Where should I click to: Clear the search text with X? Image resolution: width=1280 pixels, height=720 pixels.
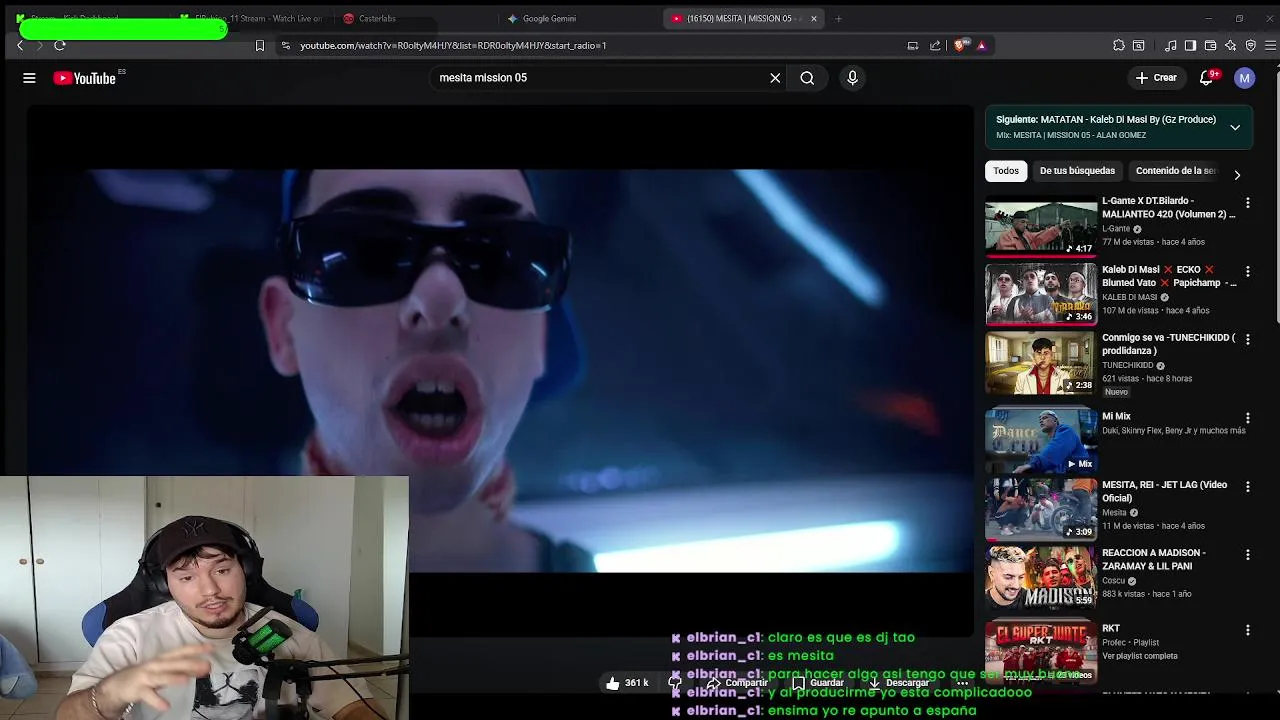pyautogui.click(x=775, y=78)
